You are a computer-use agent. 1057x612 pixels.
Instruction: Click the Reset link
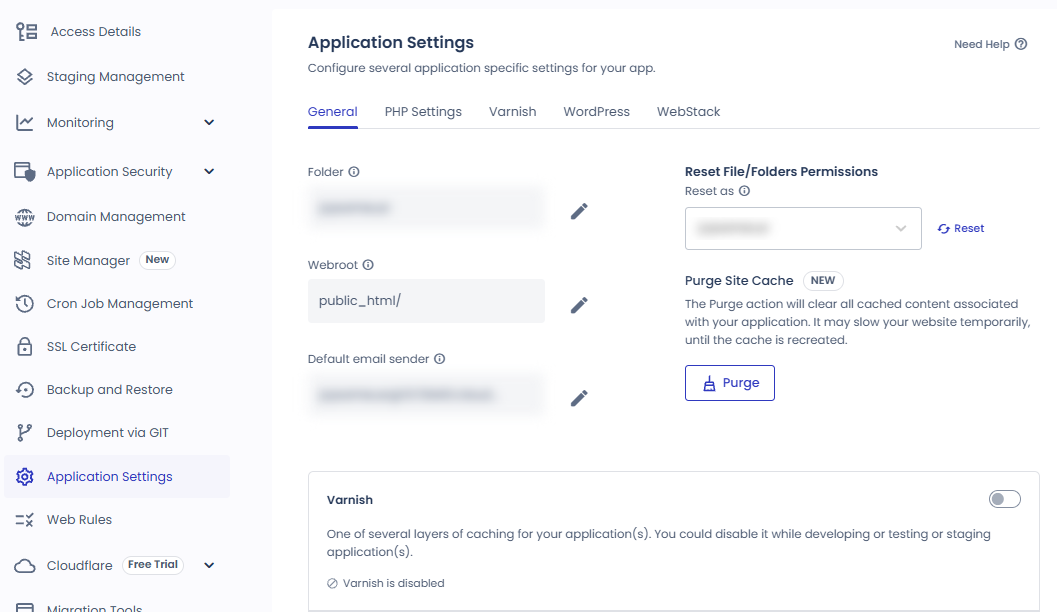point(961,228)
